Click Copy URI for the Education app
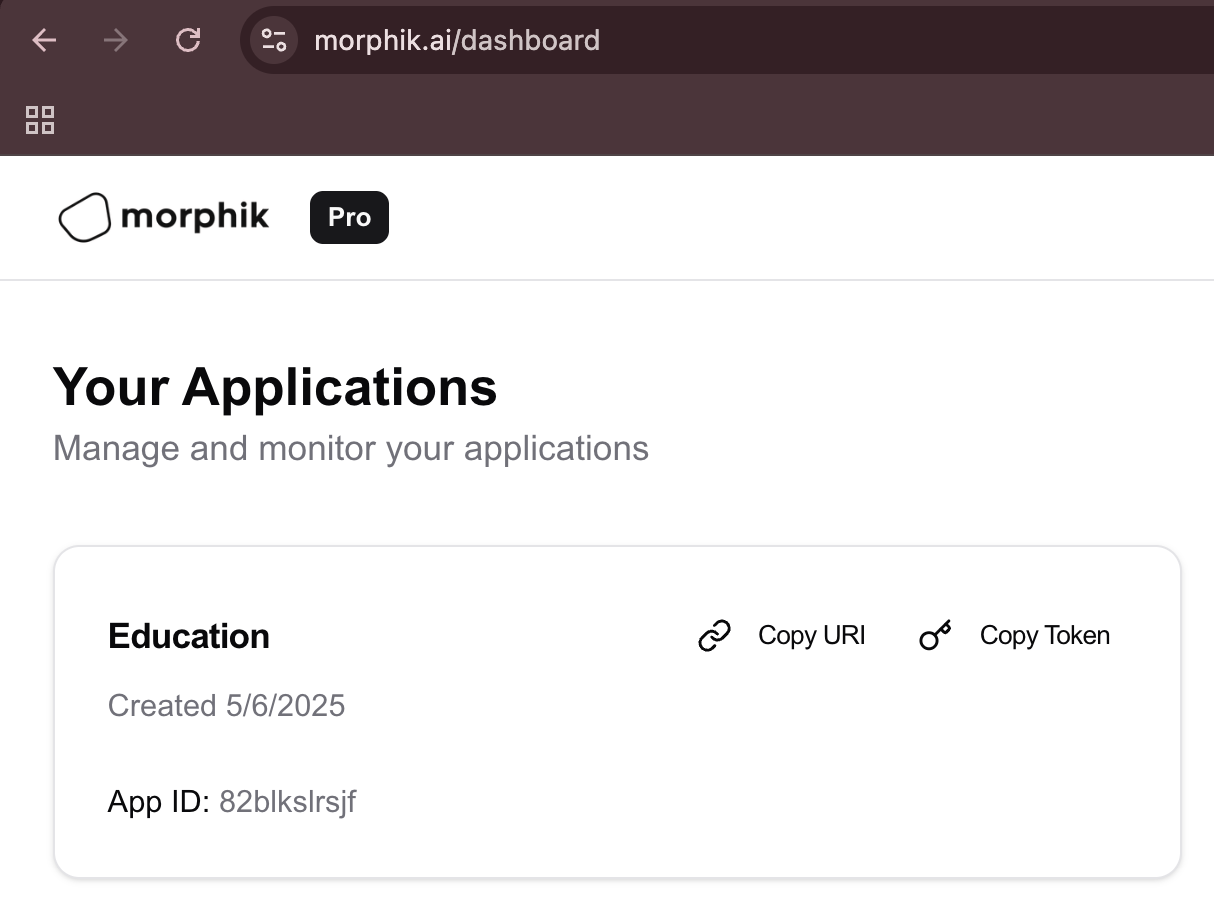The height and width of the screenshot is (910, 1214). [x=811, y=635]
